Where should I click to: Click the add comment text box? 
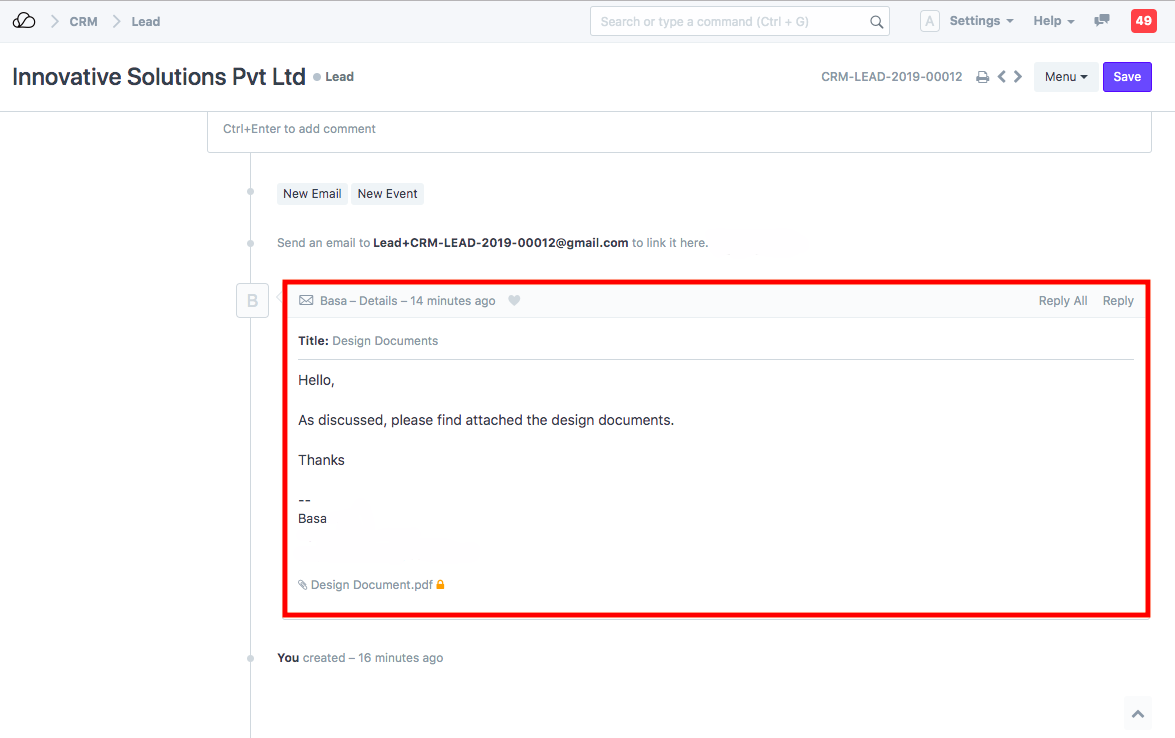[678, 130]
